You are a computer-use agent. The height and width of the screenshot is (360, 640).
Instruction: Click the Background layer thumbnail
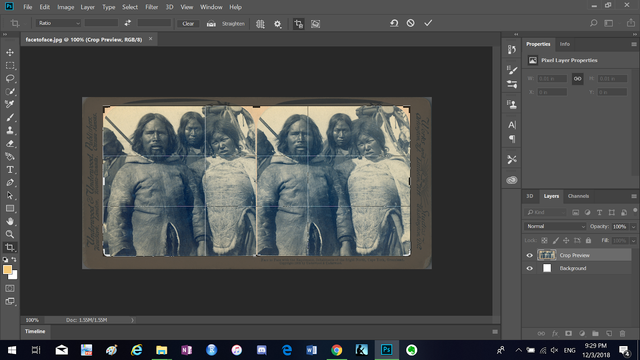pyautogui.click(x=547, y=268)
